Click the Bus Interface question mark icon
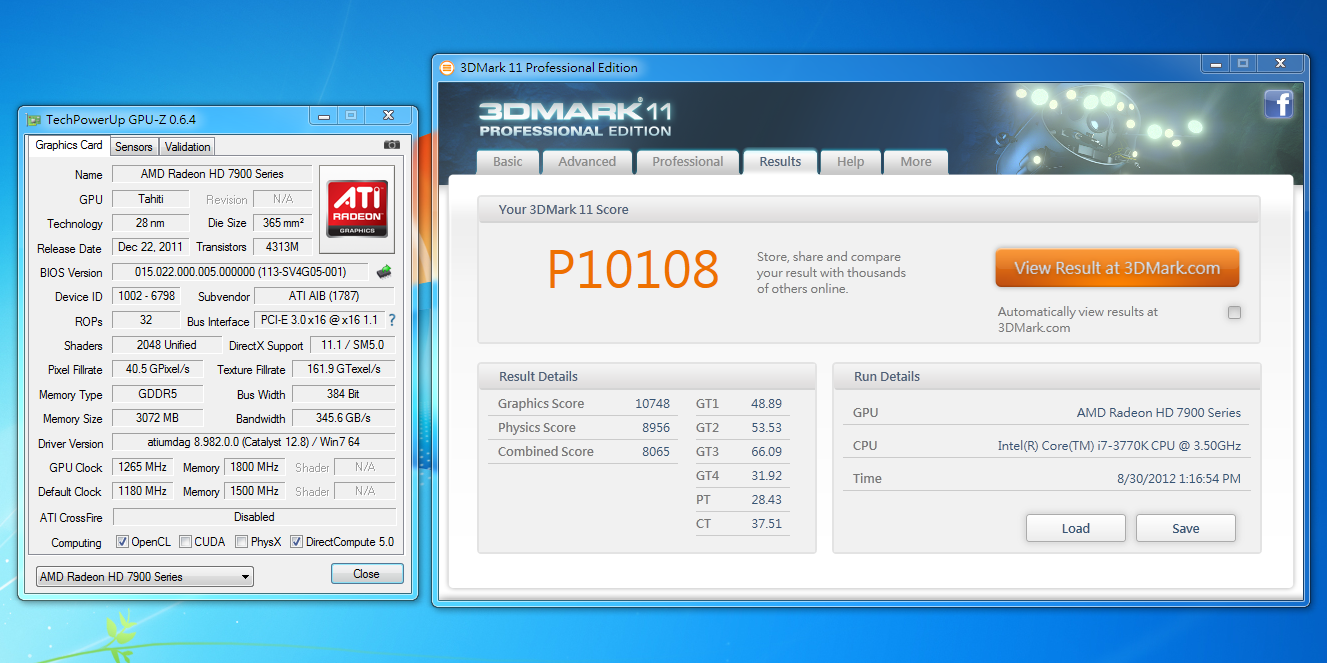Viewport: 1327px width, 663px height. pyautogui.click(x=392, y=320)
